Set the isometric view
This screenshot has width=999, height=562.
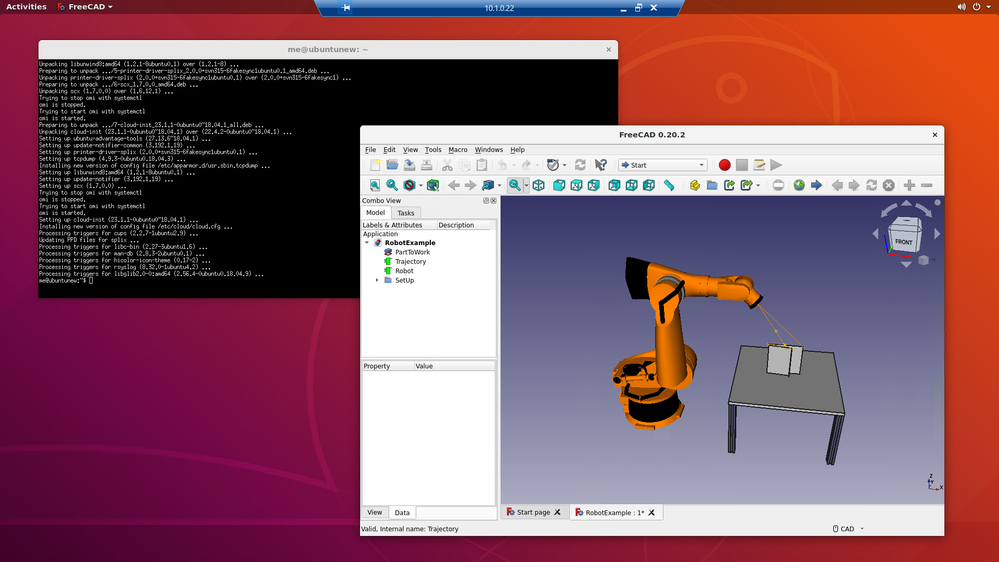pyautogui.click(x=538, y=185)
